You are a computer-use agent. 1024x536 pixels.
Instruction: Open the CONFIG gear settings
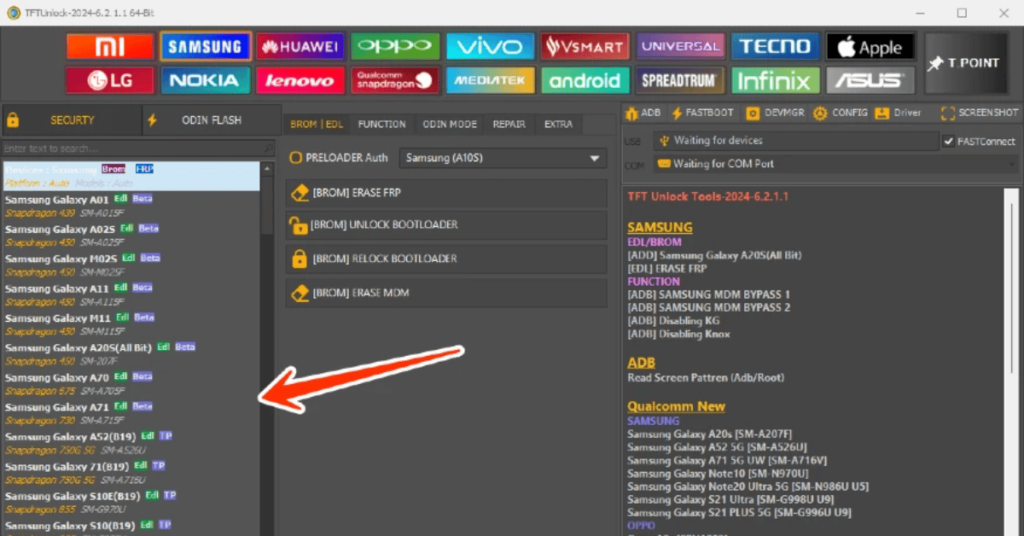pos(840,113)
